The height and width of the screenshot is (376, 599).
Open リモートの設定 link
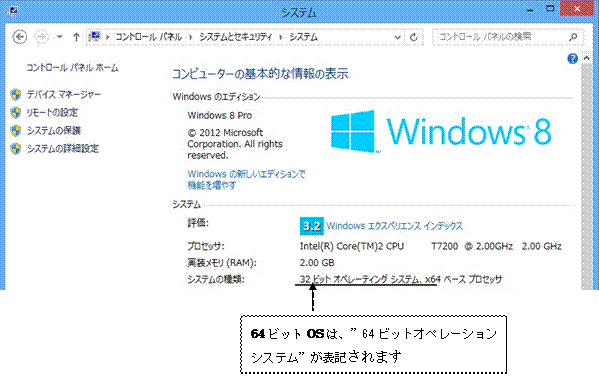pyautogui.click(x=52, y=112)
